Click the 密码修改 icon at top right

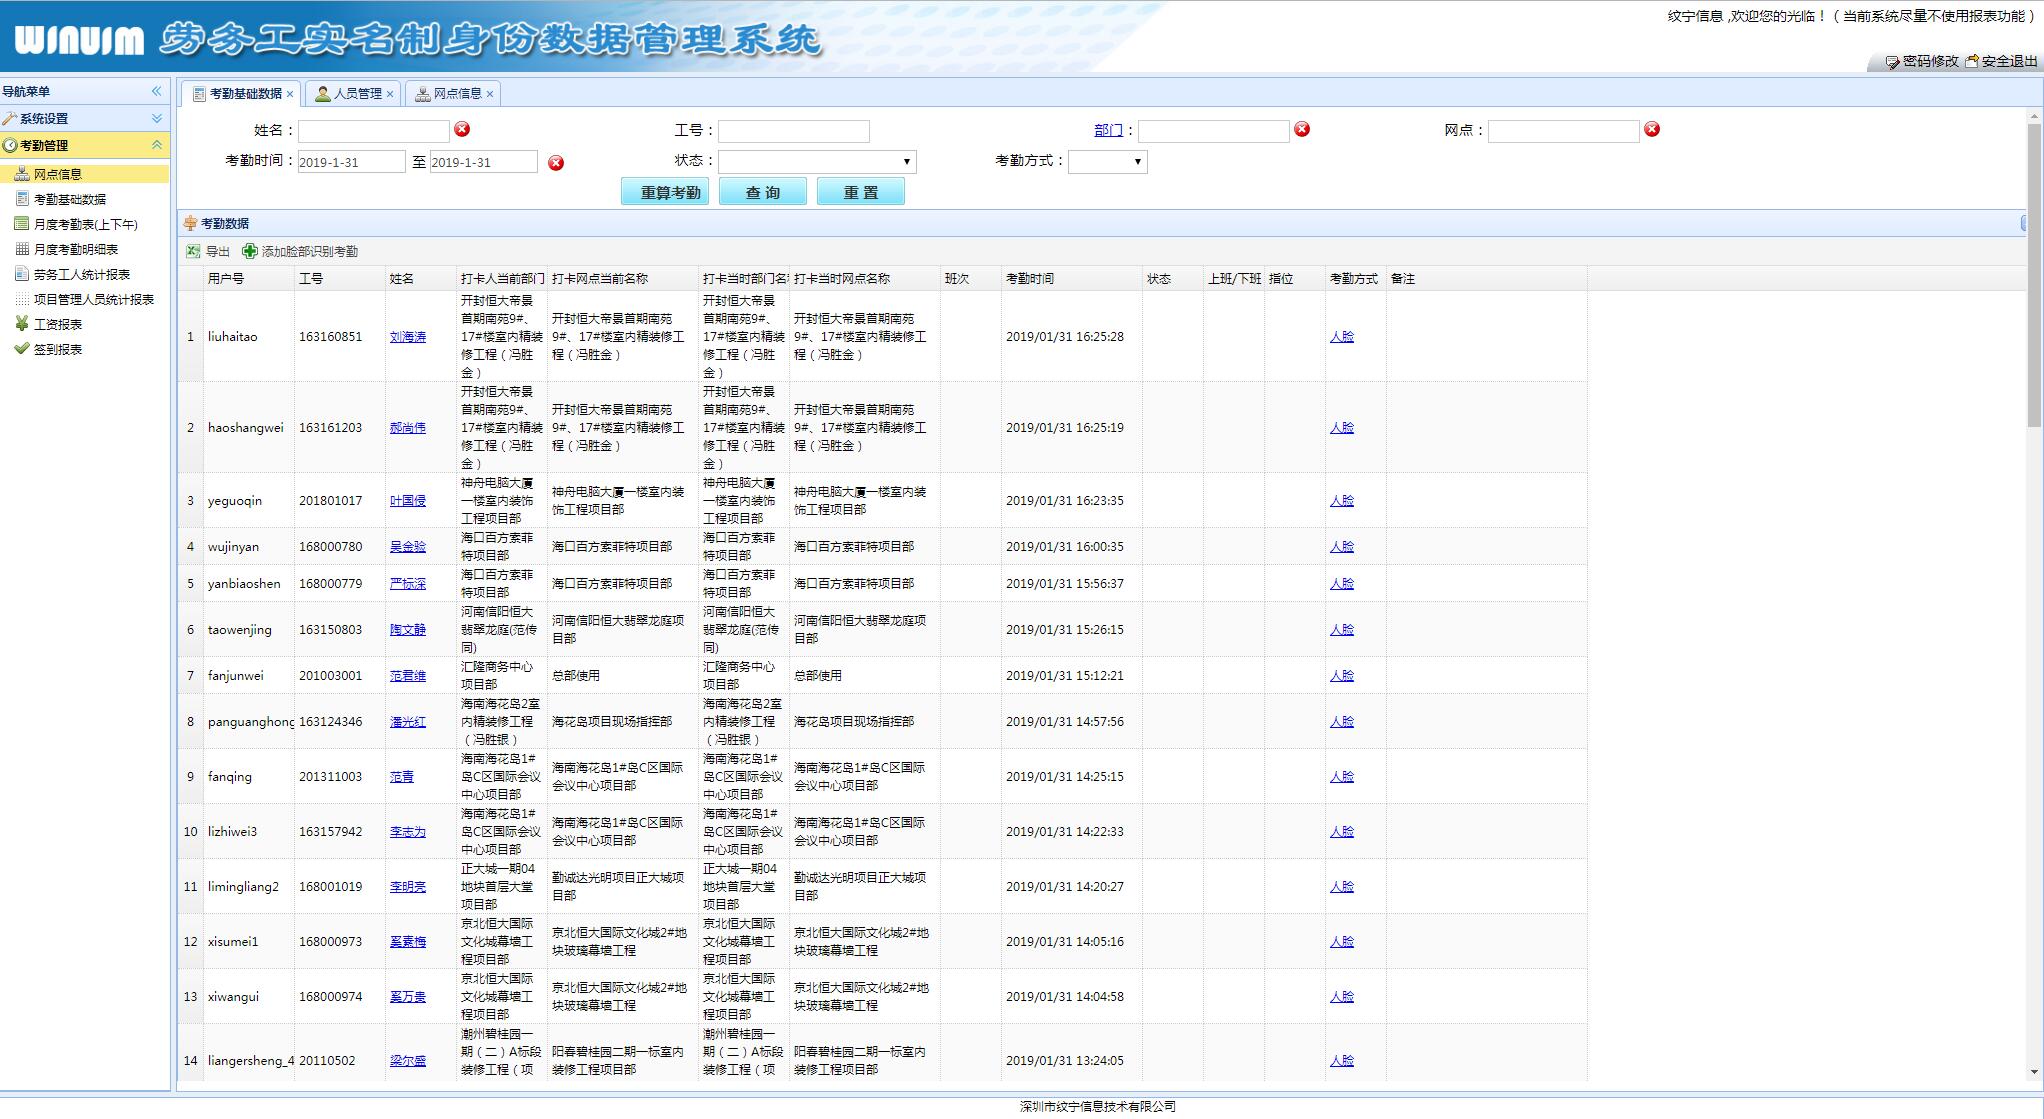coord(1893,62)
